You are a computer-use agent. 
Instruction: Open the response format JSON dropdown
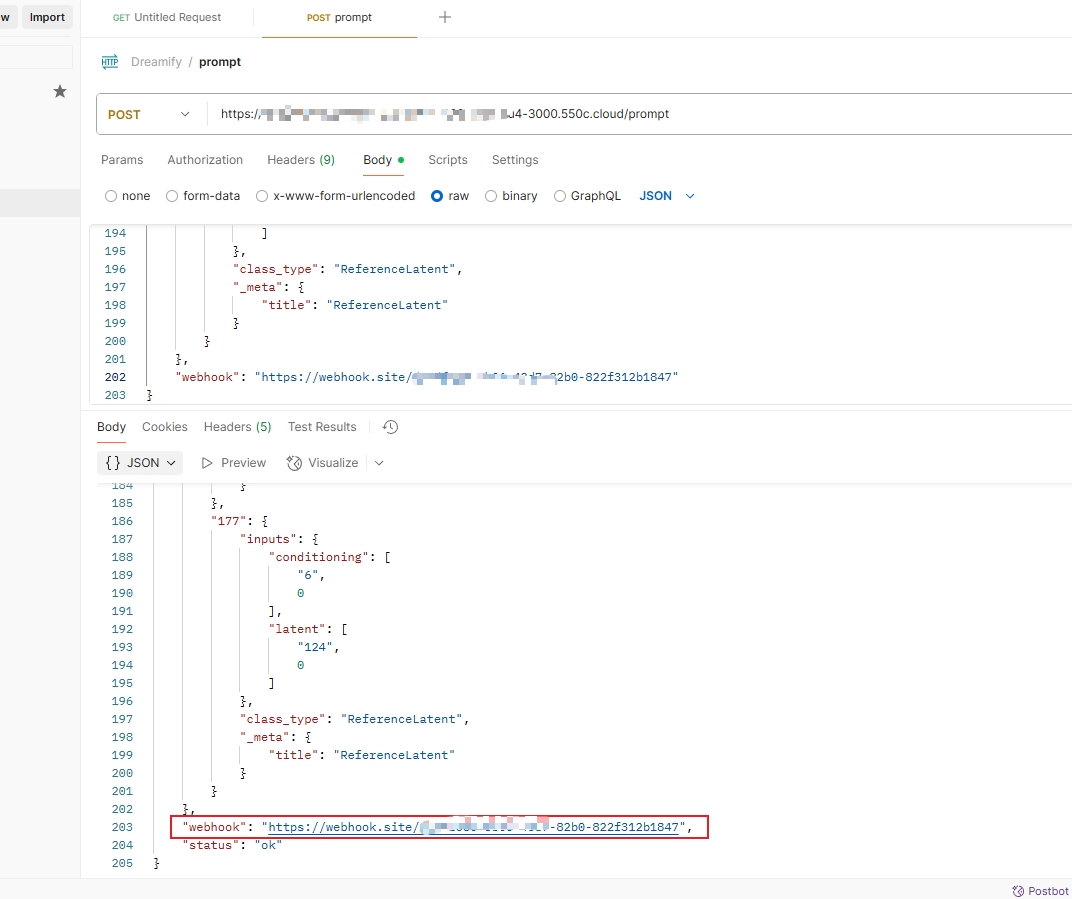[x=140, y=463]
